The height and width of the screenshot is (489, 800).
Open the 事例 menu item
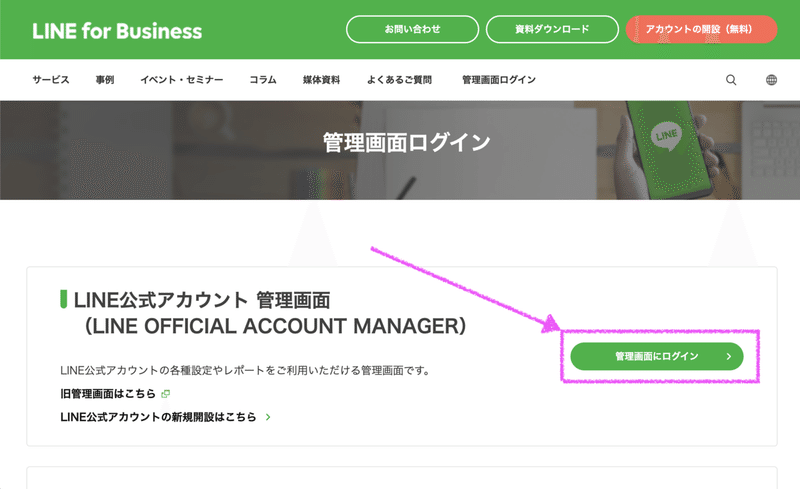click(x=105, y=80)
